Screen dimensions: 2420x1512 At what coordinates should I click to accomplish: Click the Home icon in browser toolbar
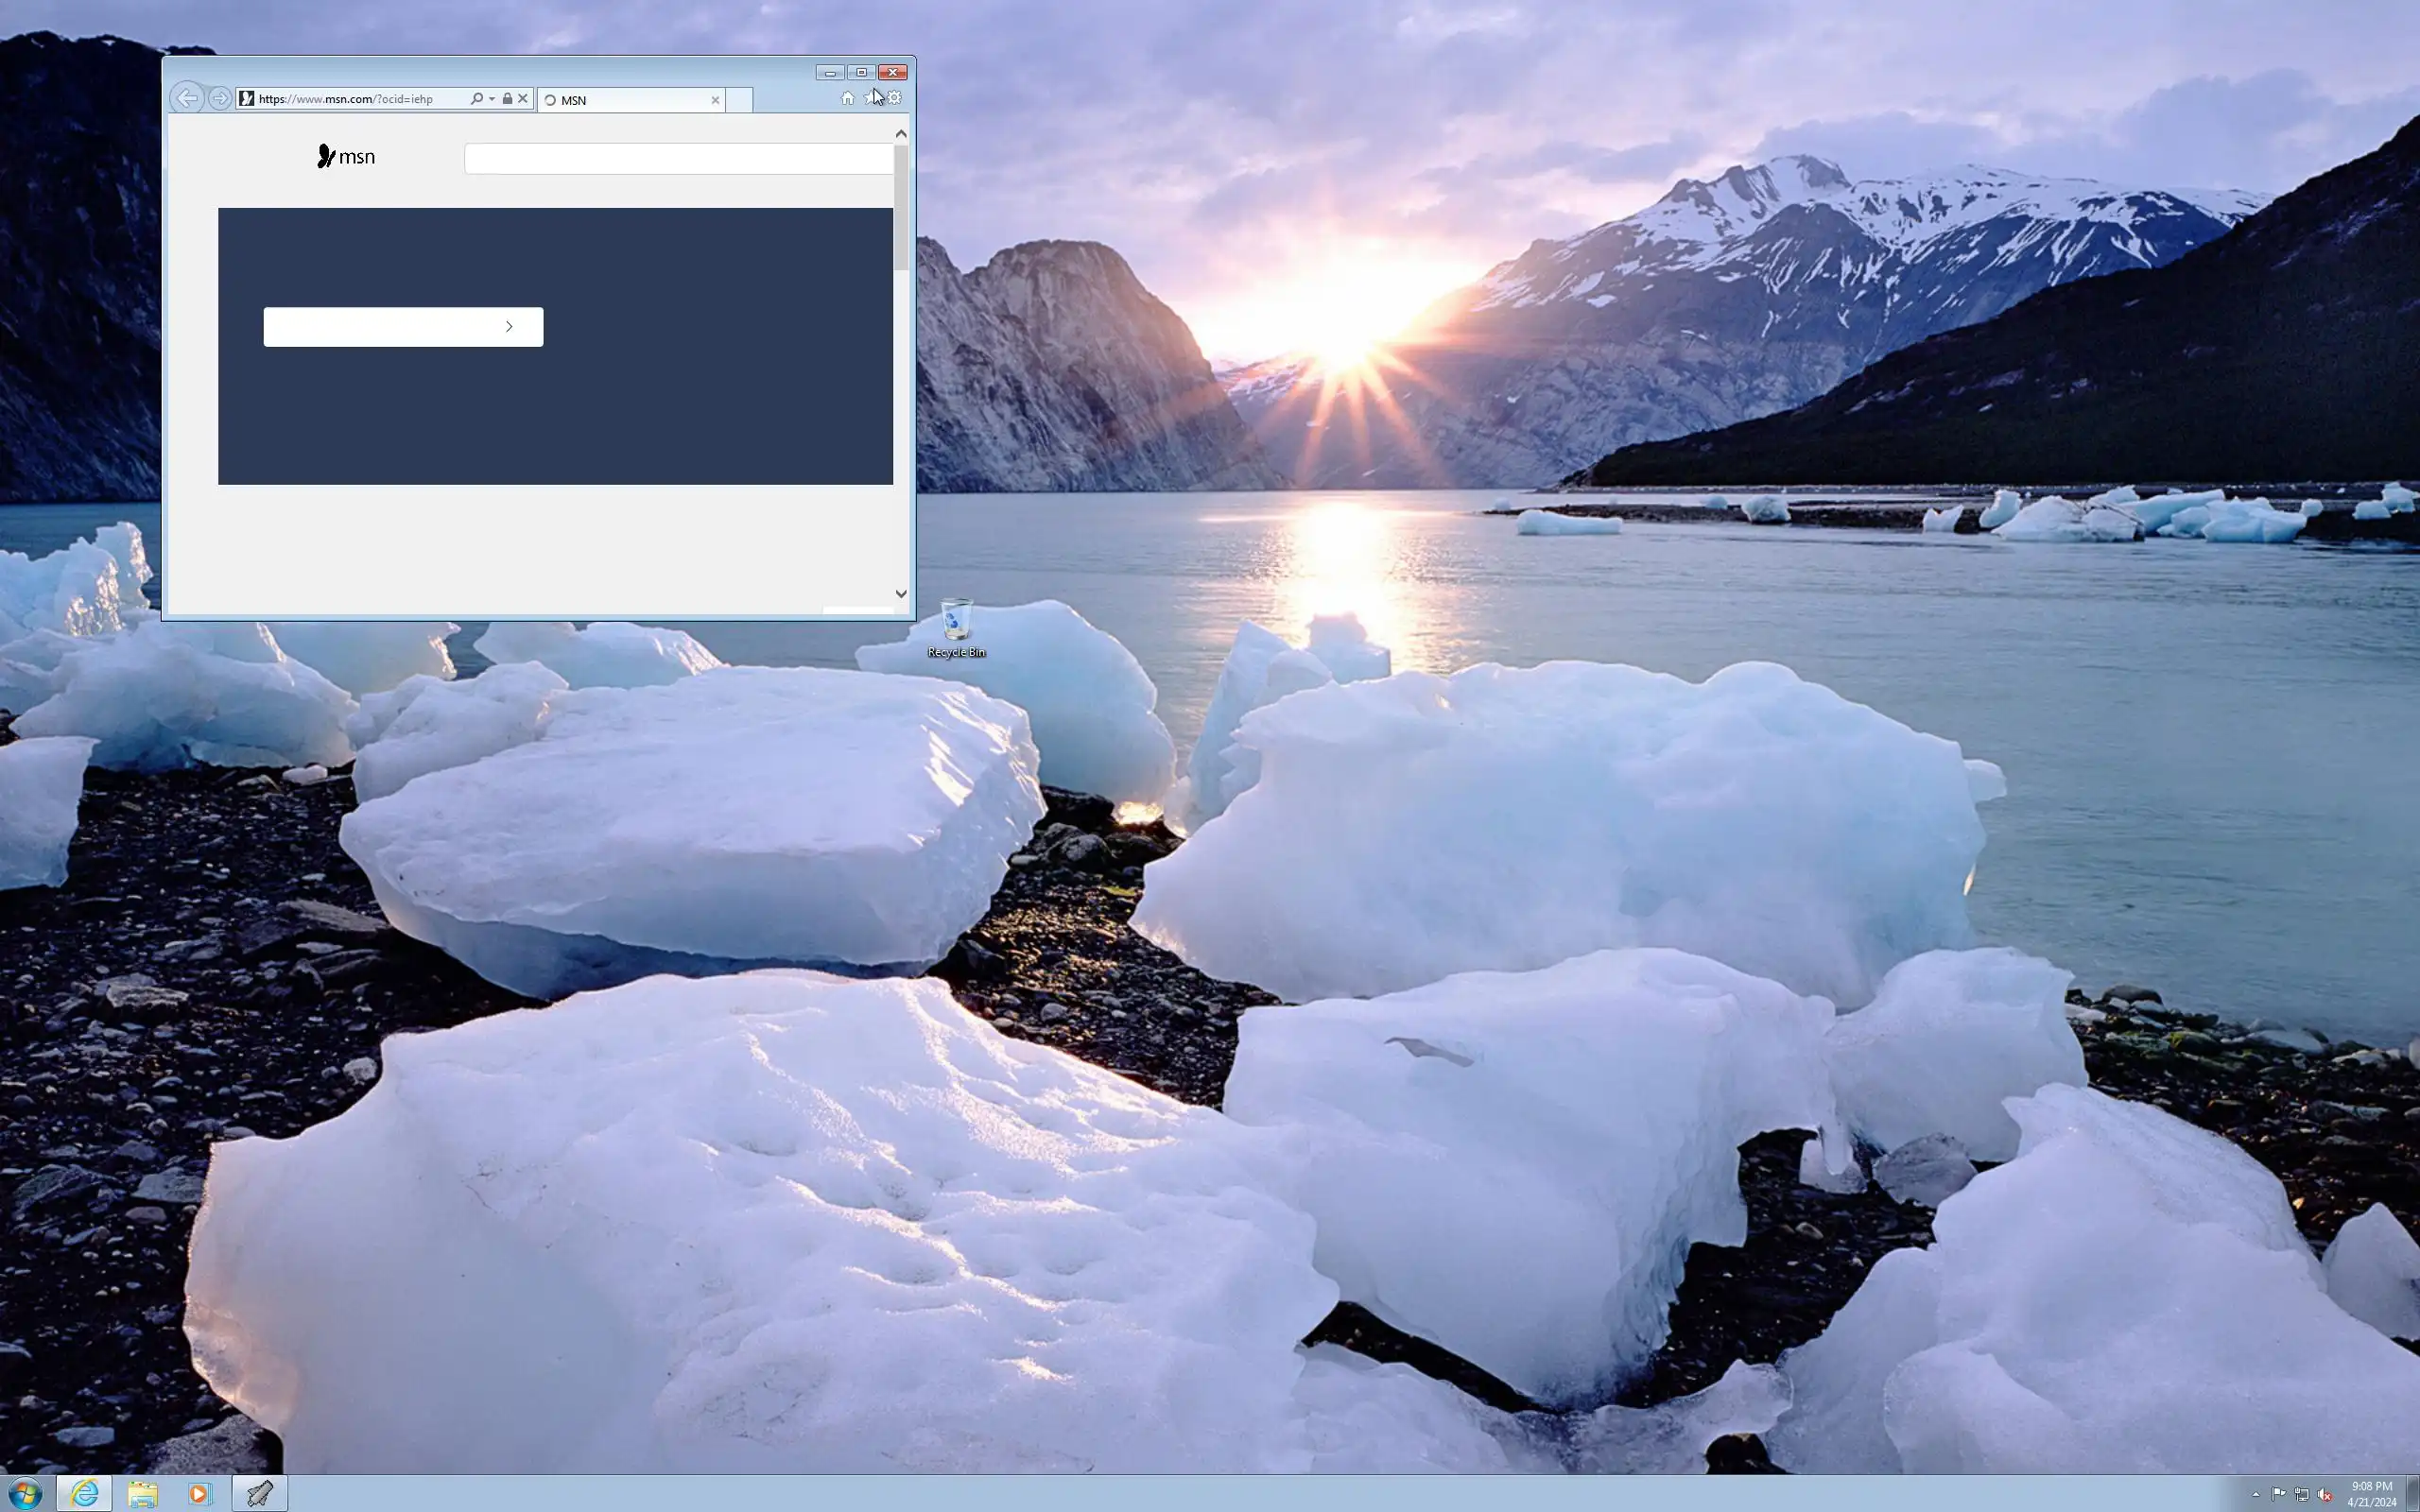coord(847,98)
